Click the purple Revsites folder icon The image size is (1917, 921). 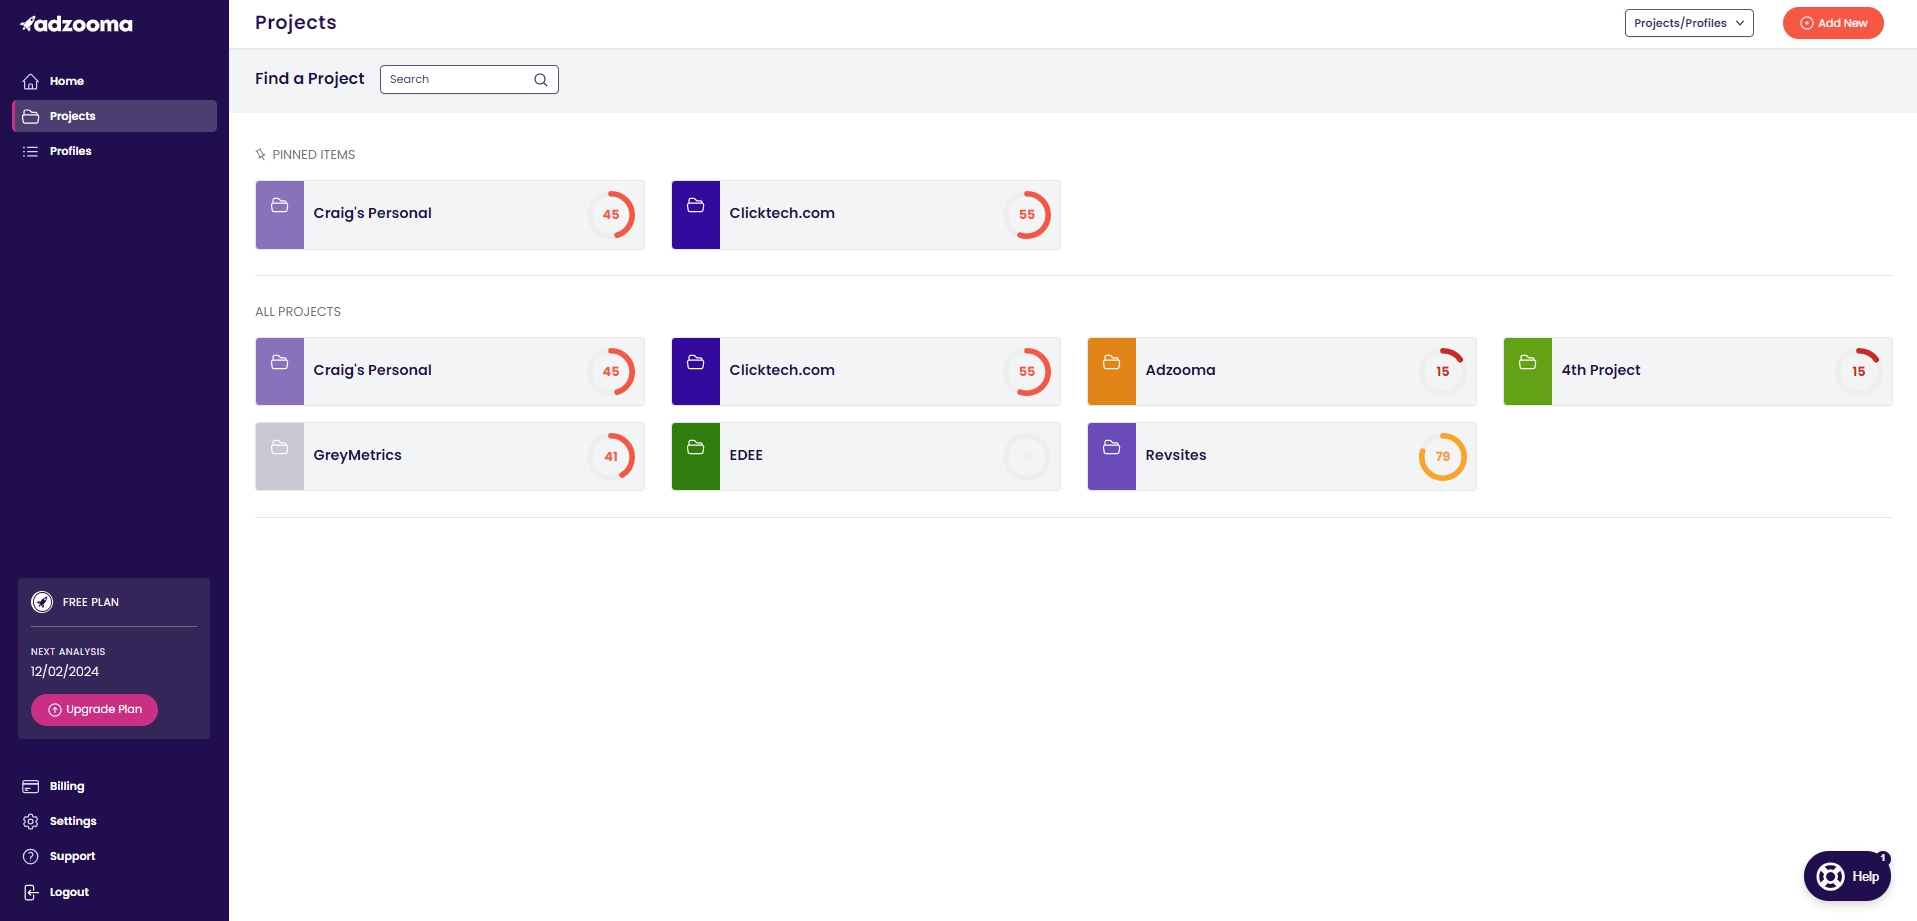click(x=1112, y=447)
